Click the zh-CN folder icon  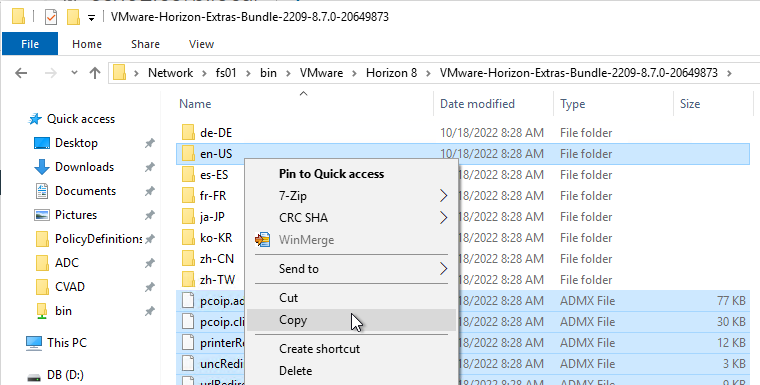point(188,258)
